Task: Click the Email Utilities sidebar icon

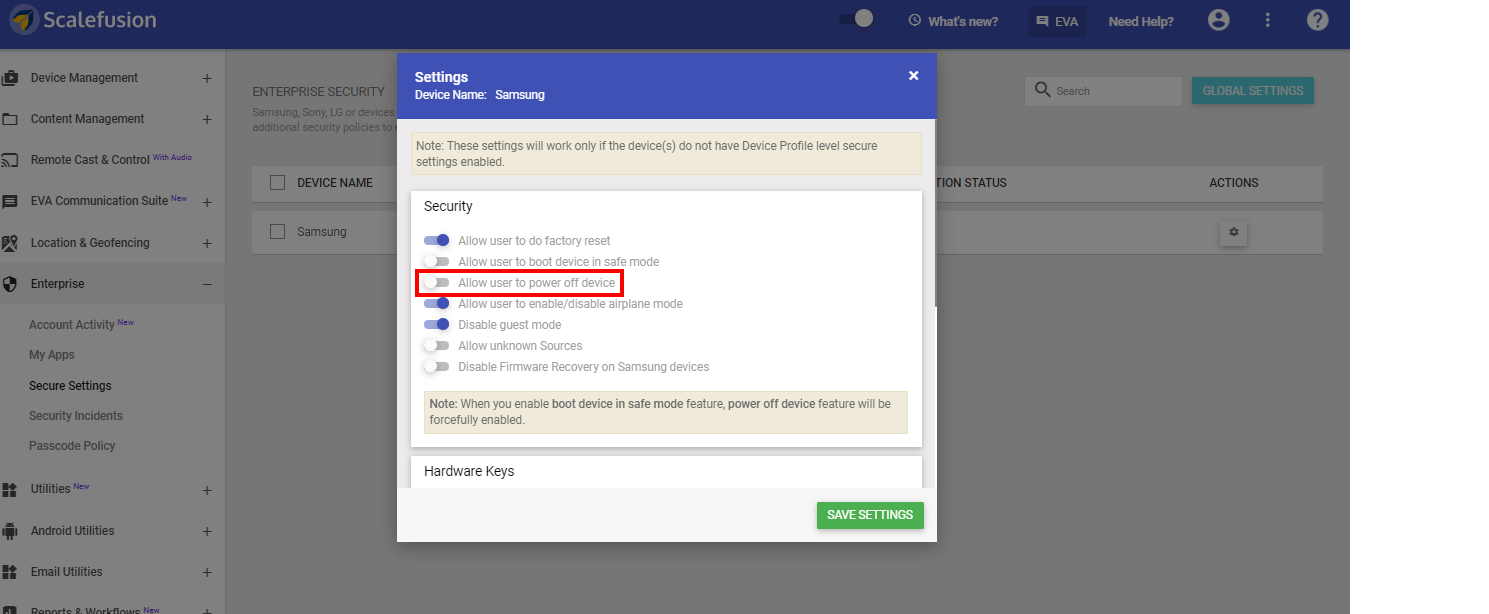Action: [10, 572]
